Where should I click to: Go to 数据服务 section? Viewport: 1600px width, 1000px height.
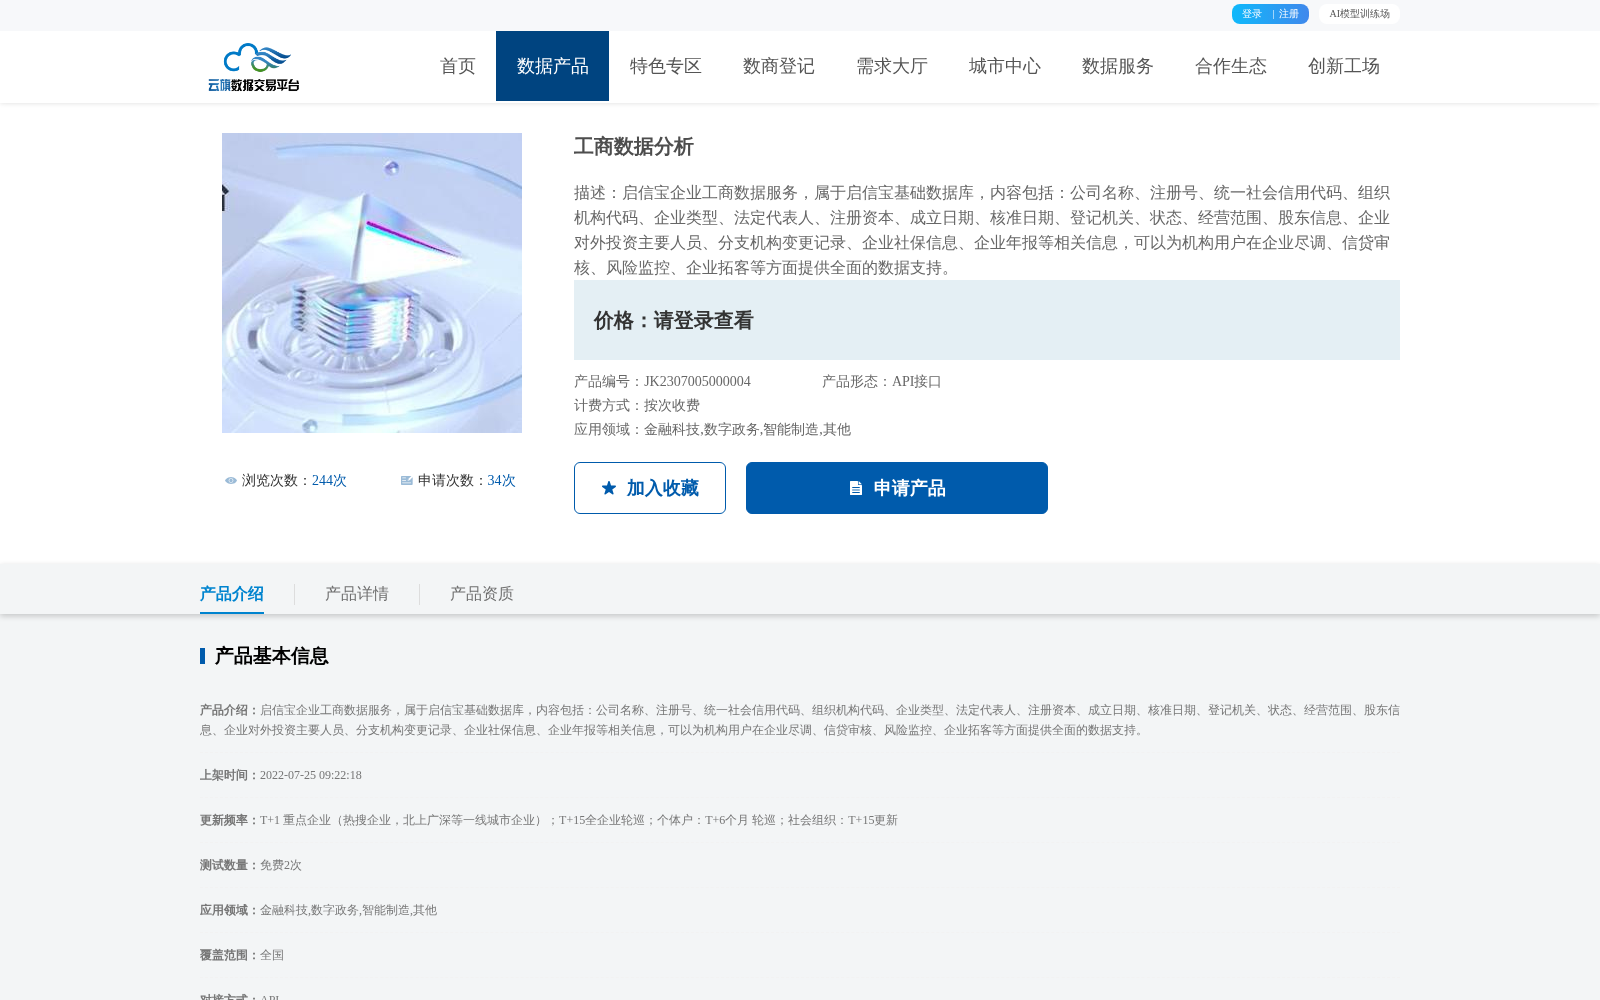click(x=1118, y=66)
